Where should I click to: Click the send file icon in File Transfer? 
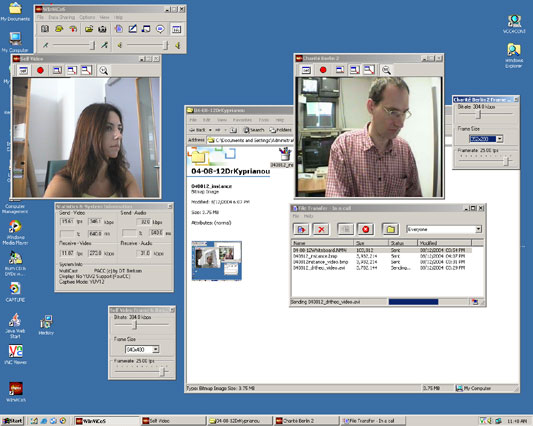[301, 229]
